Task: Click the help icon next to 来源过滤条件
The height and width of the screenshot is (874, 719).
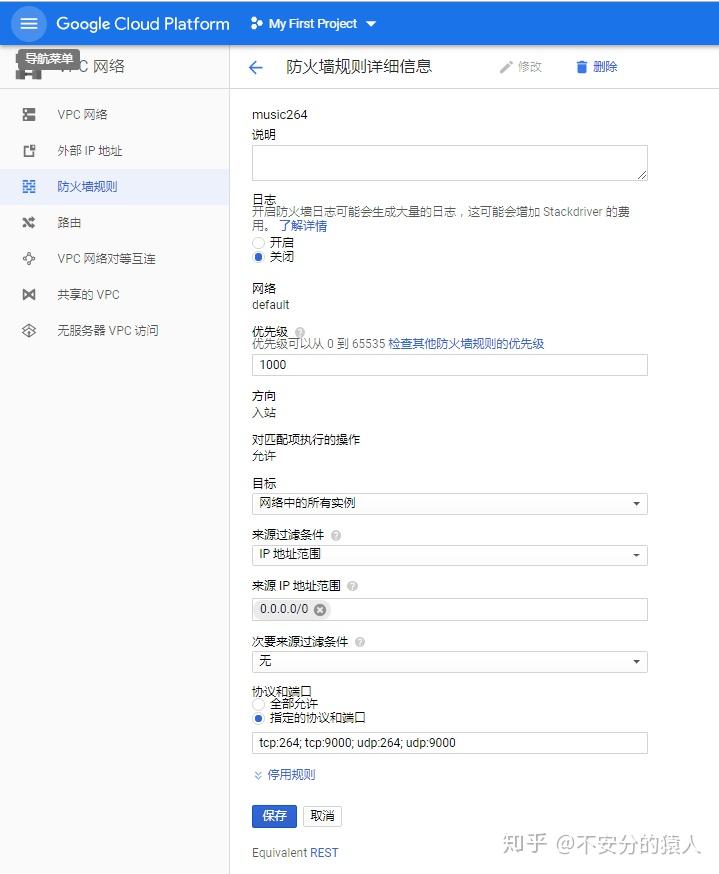Action: 336,535
